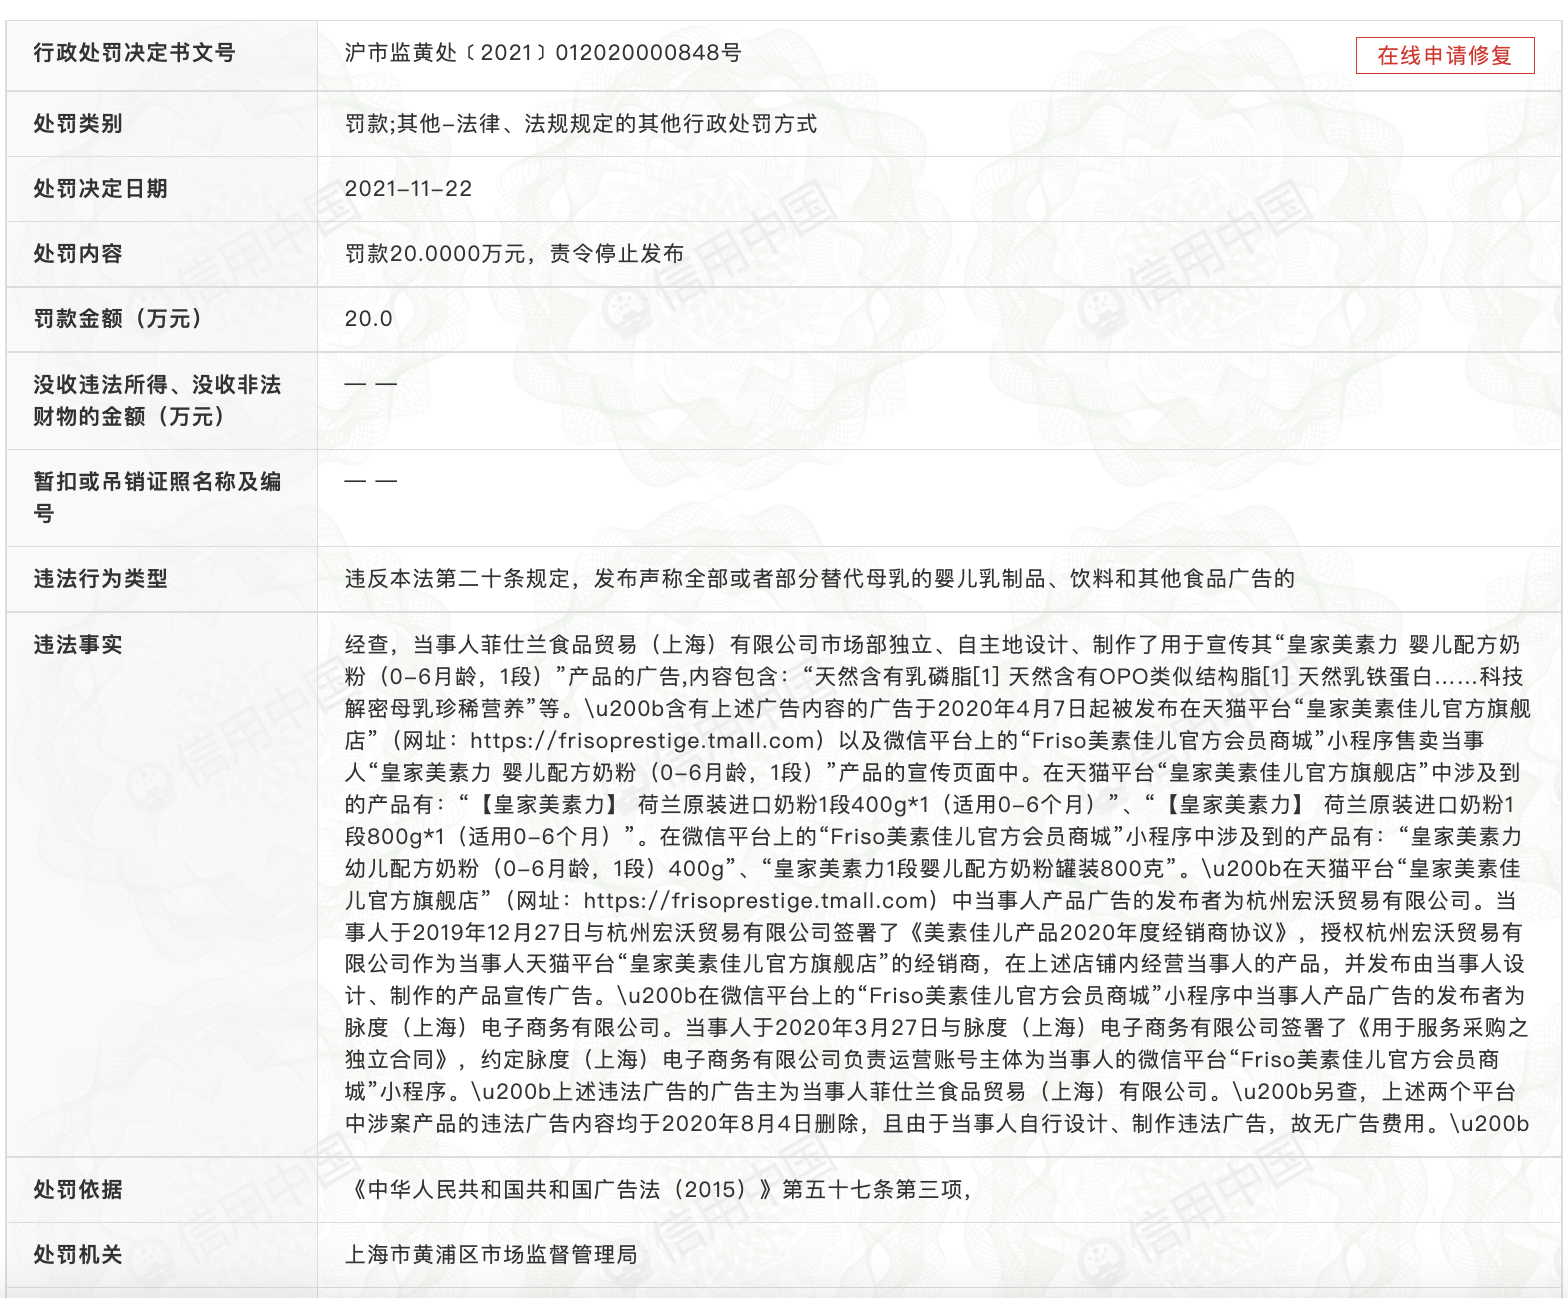
Task: Select the fine amount value 20.0
Action: click(x=368, y=319)
